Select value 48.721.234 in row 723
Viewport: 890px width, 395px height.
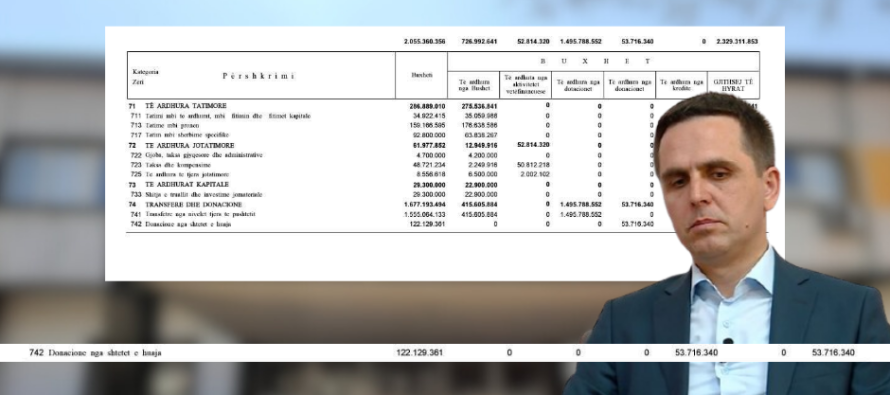tap(429, 165)
